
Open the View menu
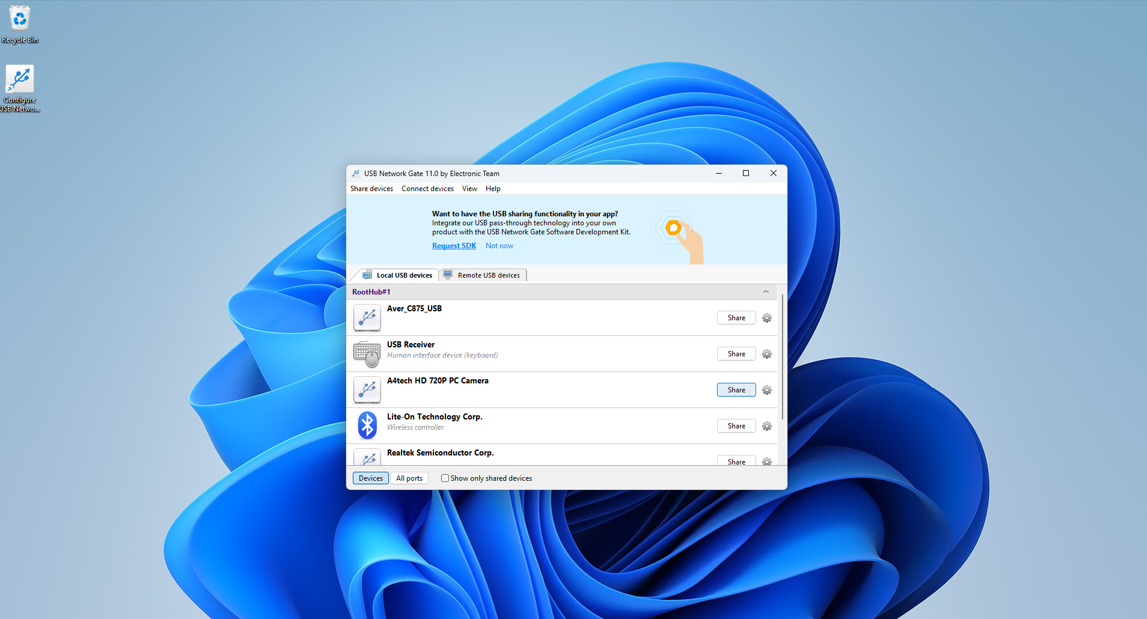click(470, 189)
